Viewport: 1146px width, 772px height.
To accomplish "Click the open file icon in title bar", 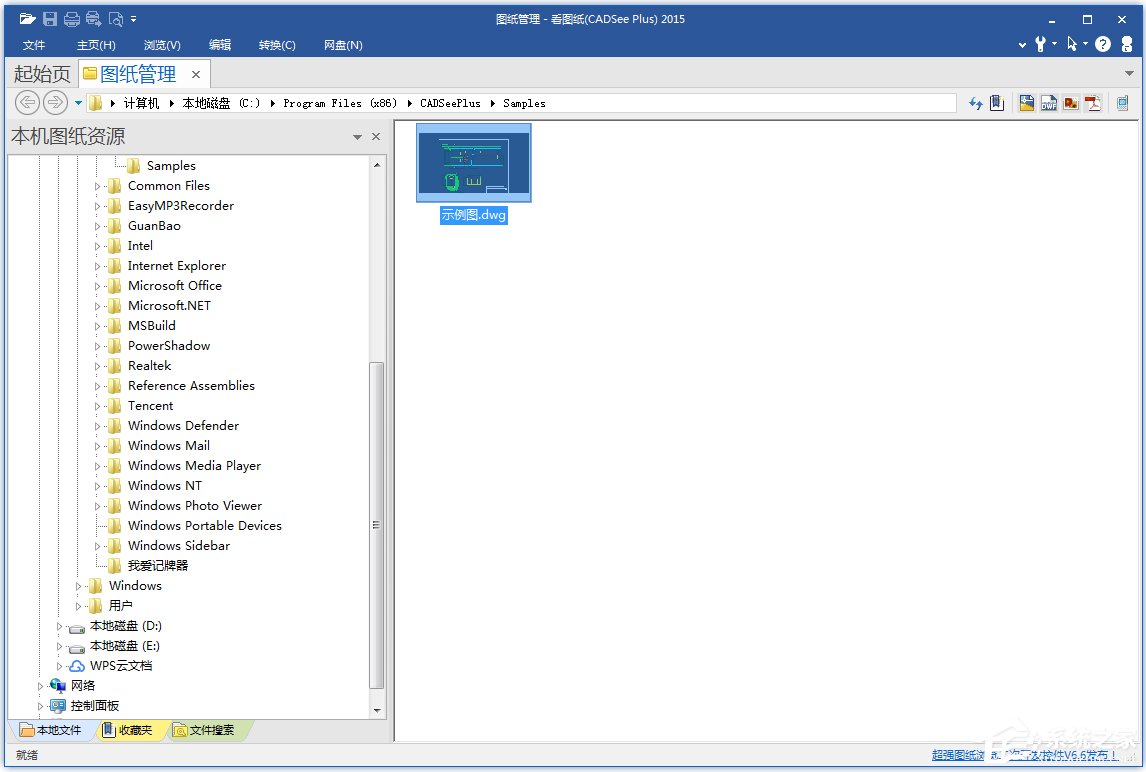I will 27,19.
